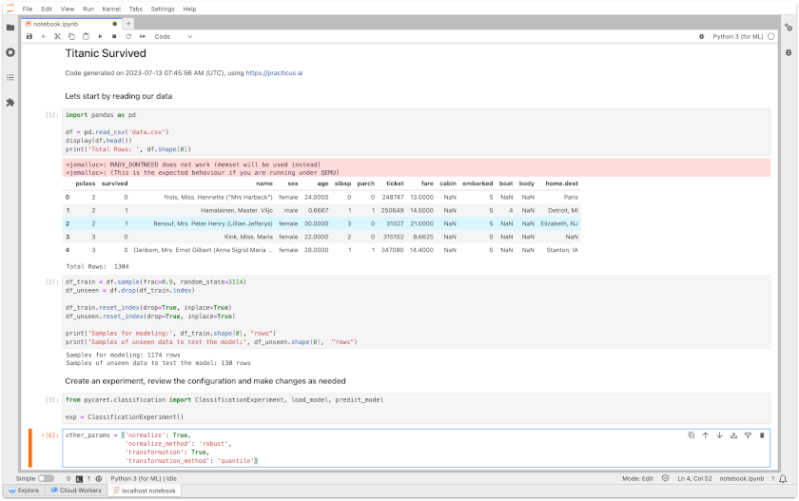799x501 pixels.
Task: Restart kernel and run all cells
Action: (x=143, y=37)
